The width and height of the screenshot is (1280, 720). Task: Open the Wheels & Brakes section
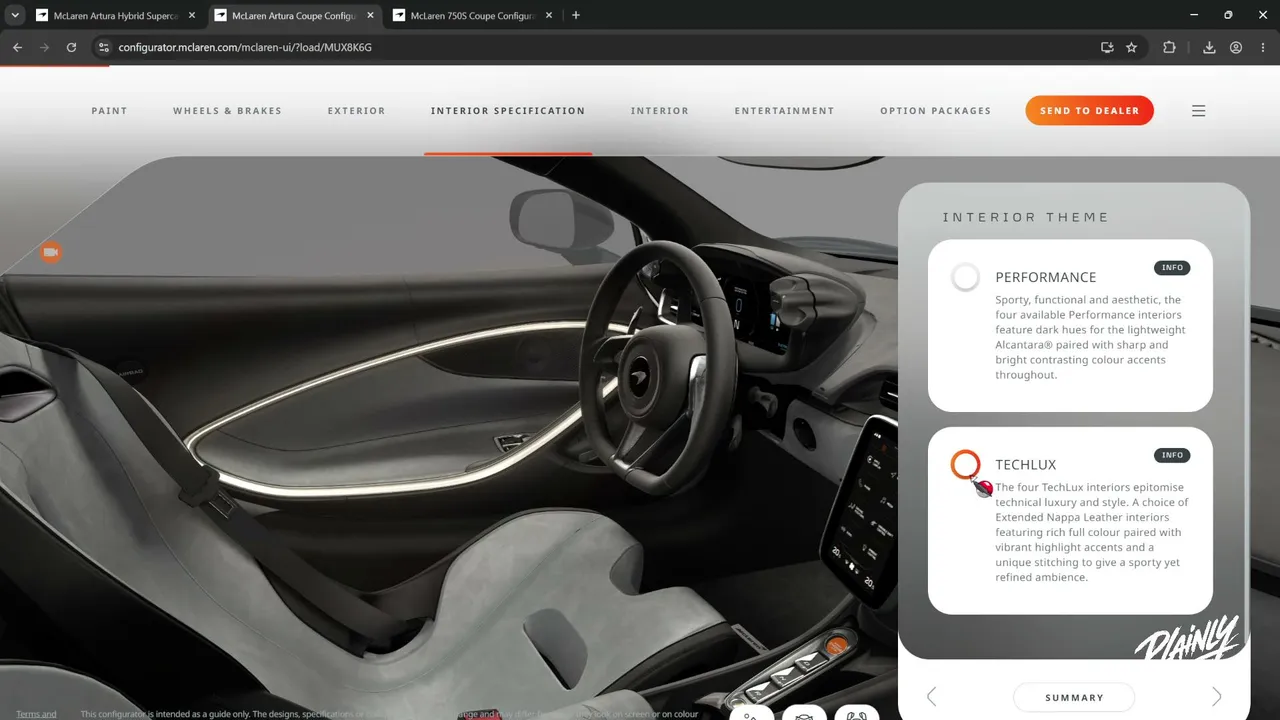pos(227,111)
